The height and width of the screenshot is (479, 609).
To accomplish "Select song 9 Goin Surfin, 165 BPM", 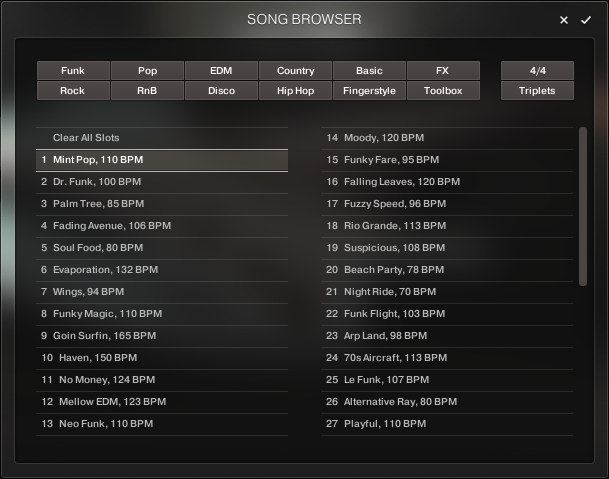I will [x=162, y=336].
